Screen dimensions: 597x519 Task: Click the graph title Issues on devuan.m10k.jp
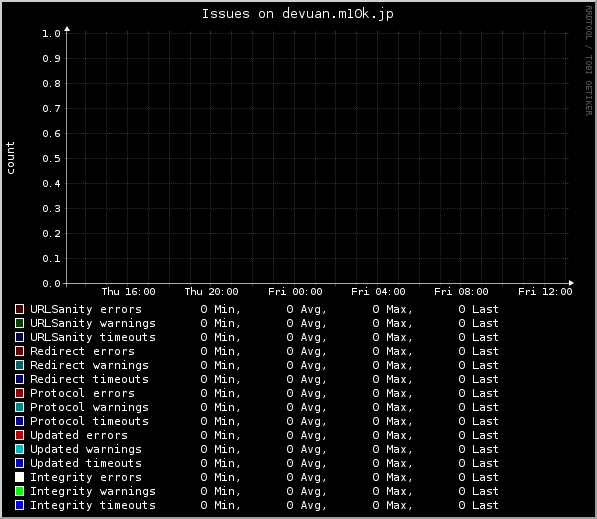coord(297,14)
